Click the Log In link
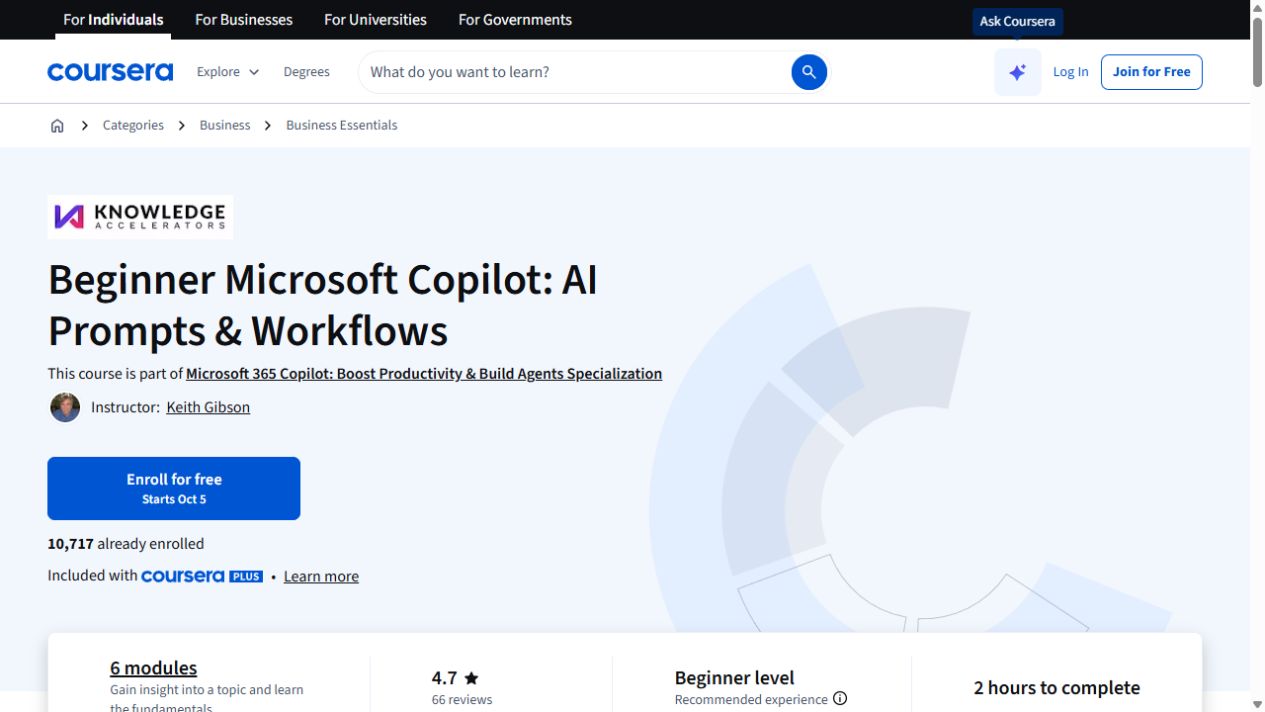 1070,72
